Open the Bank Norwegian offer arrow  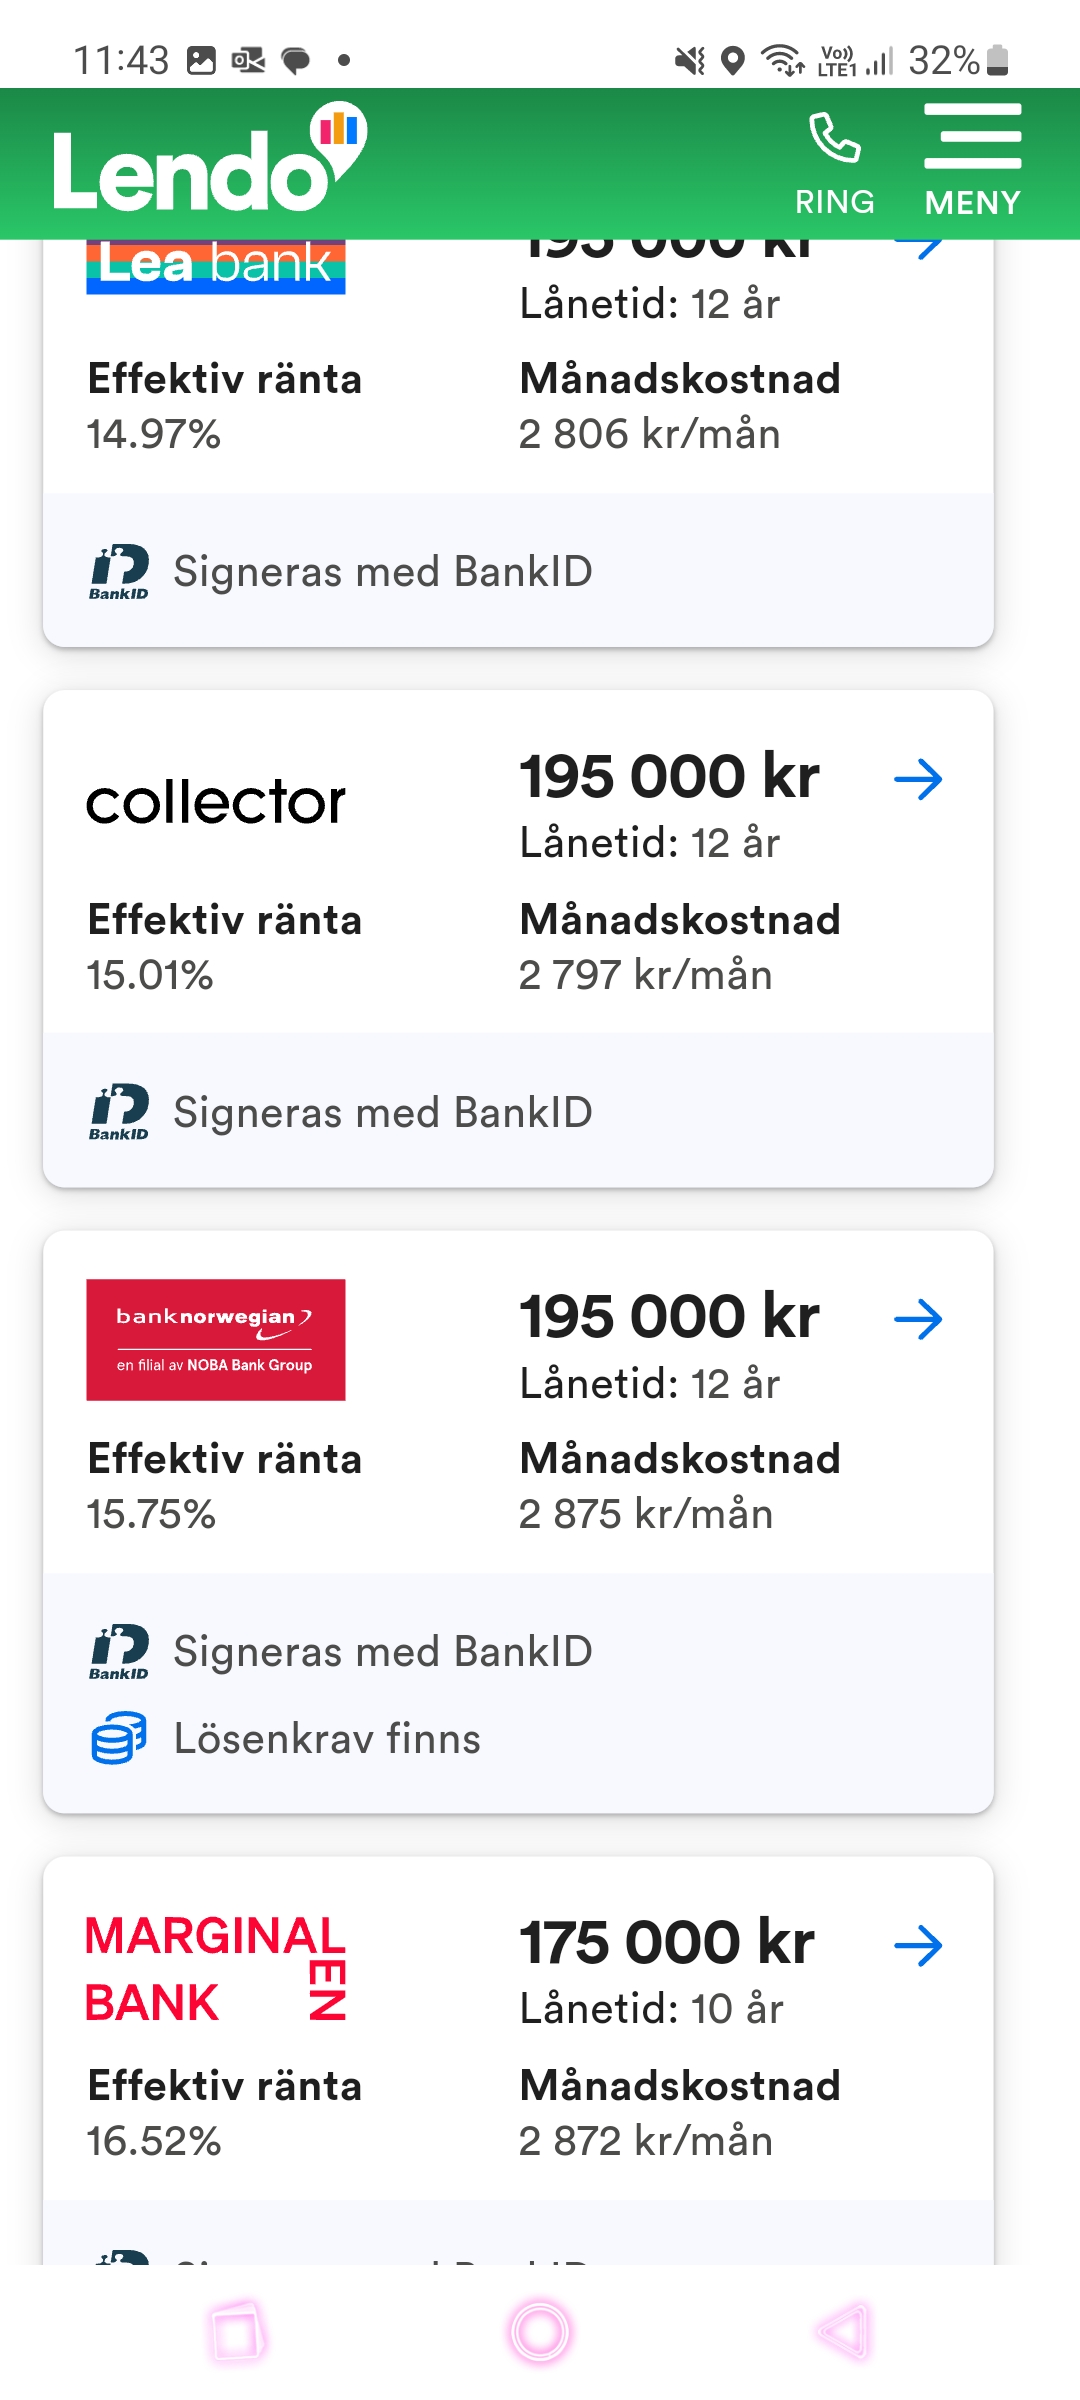(x=918, y=1320)
